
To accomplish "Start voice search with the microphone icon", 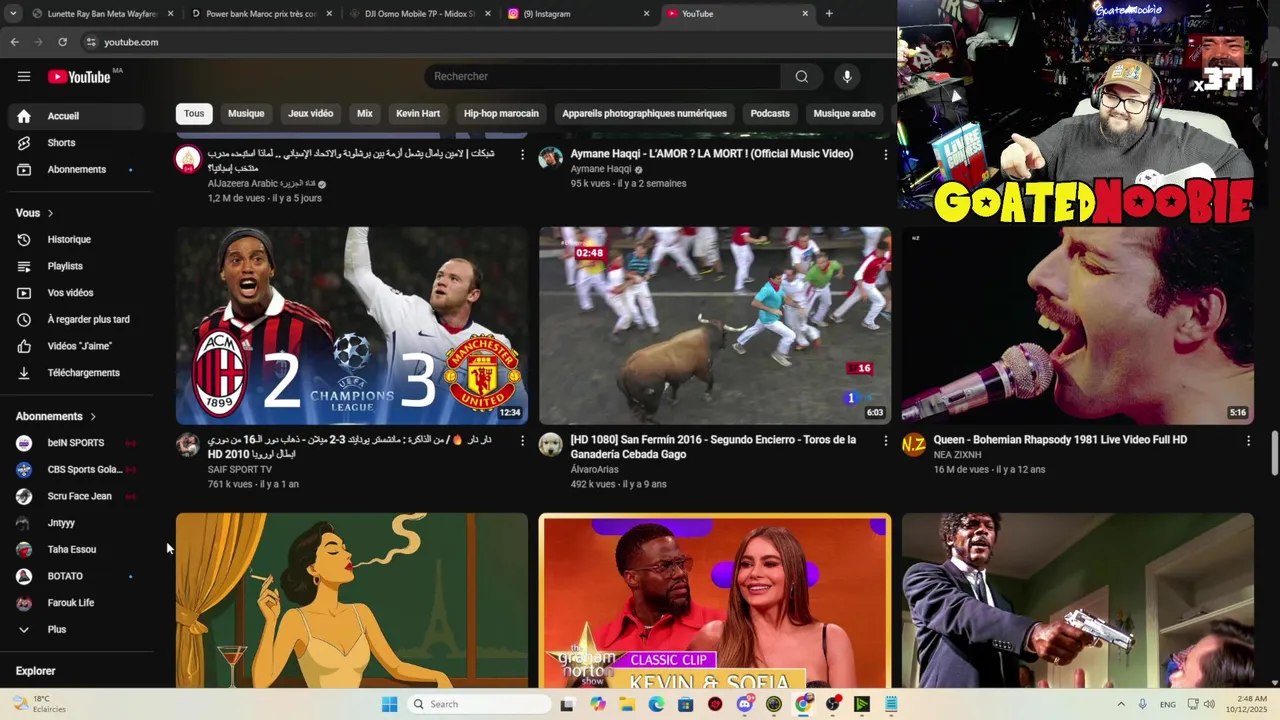I will (x=847, y=76).
